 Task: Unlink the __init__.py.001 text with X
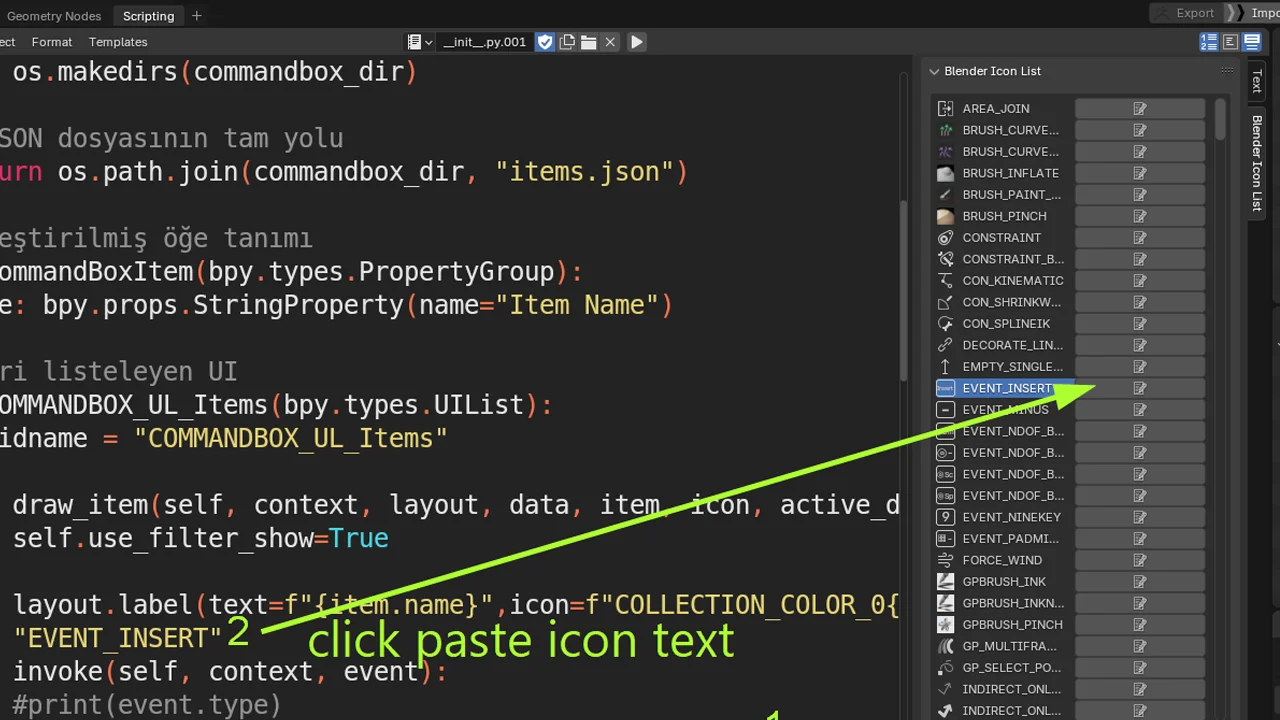(610, 42)
